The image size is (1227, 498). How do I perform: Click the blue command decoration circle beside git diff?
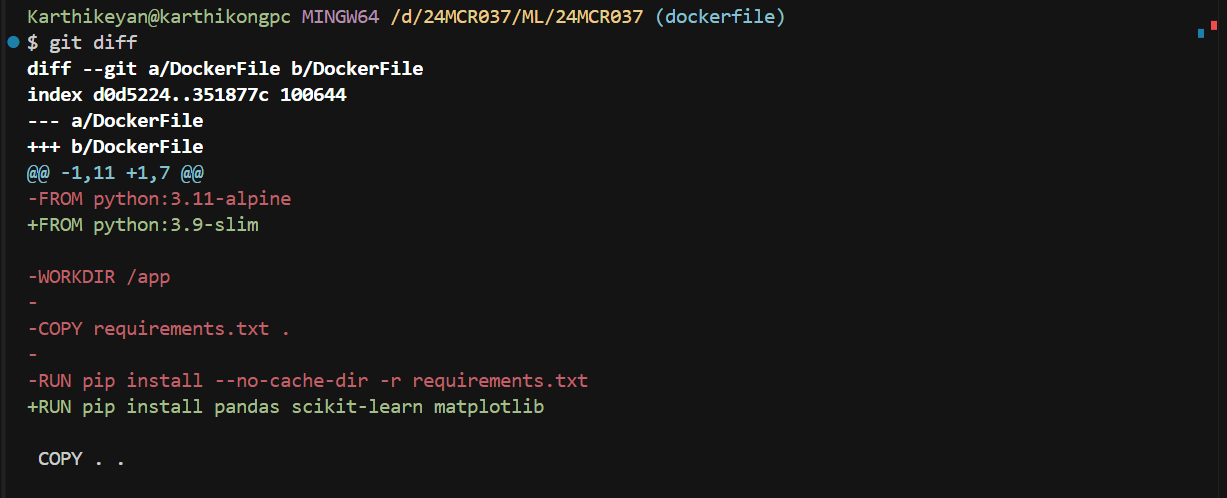13,42
